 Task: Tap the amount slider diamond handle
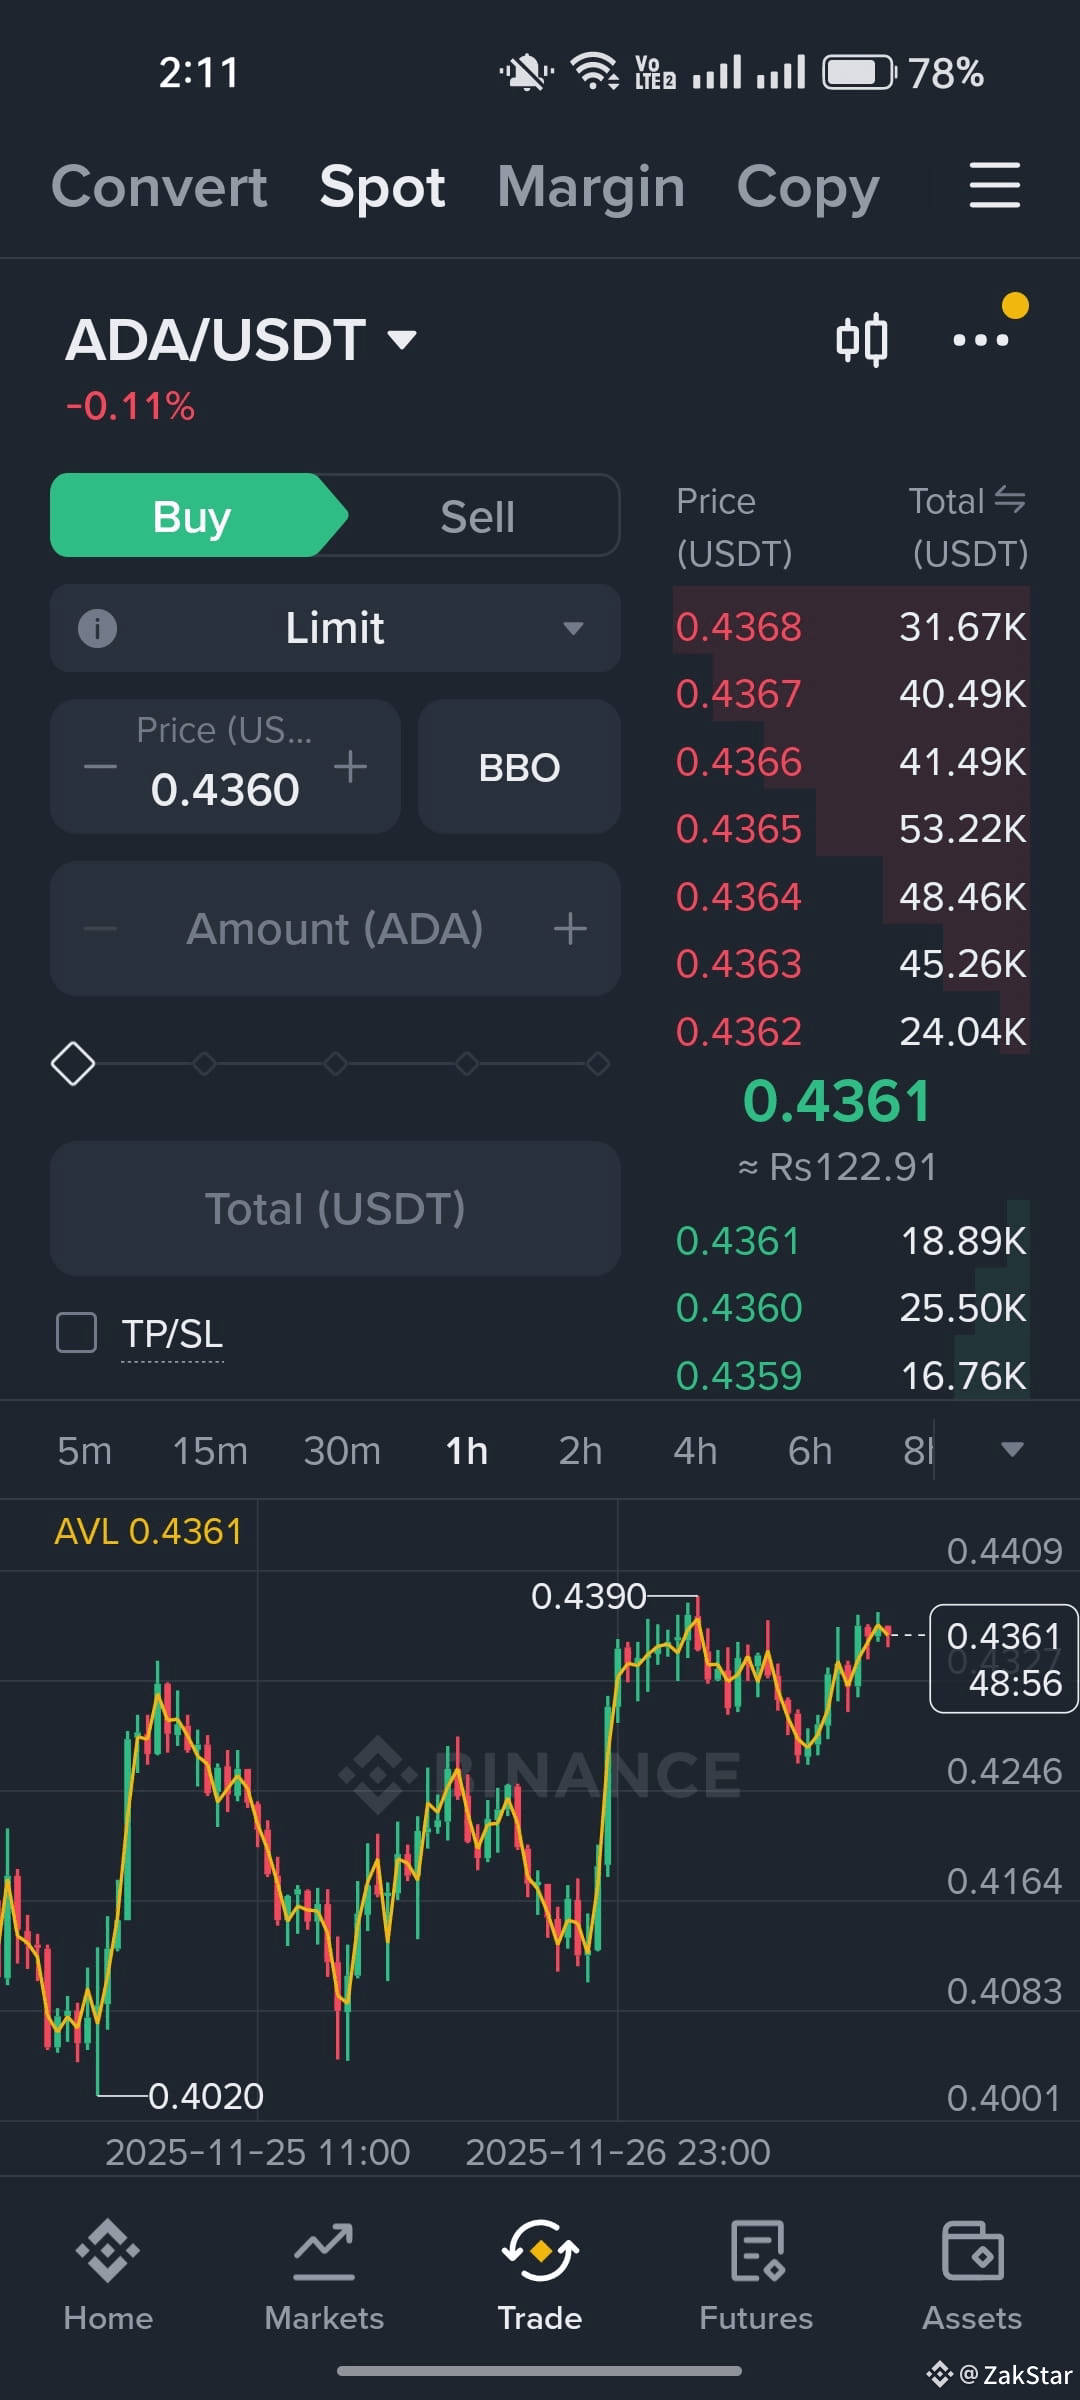73,1063
